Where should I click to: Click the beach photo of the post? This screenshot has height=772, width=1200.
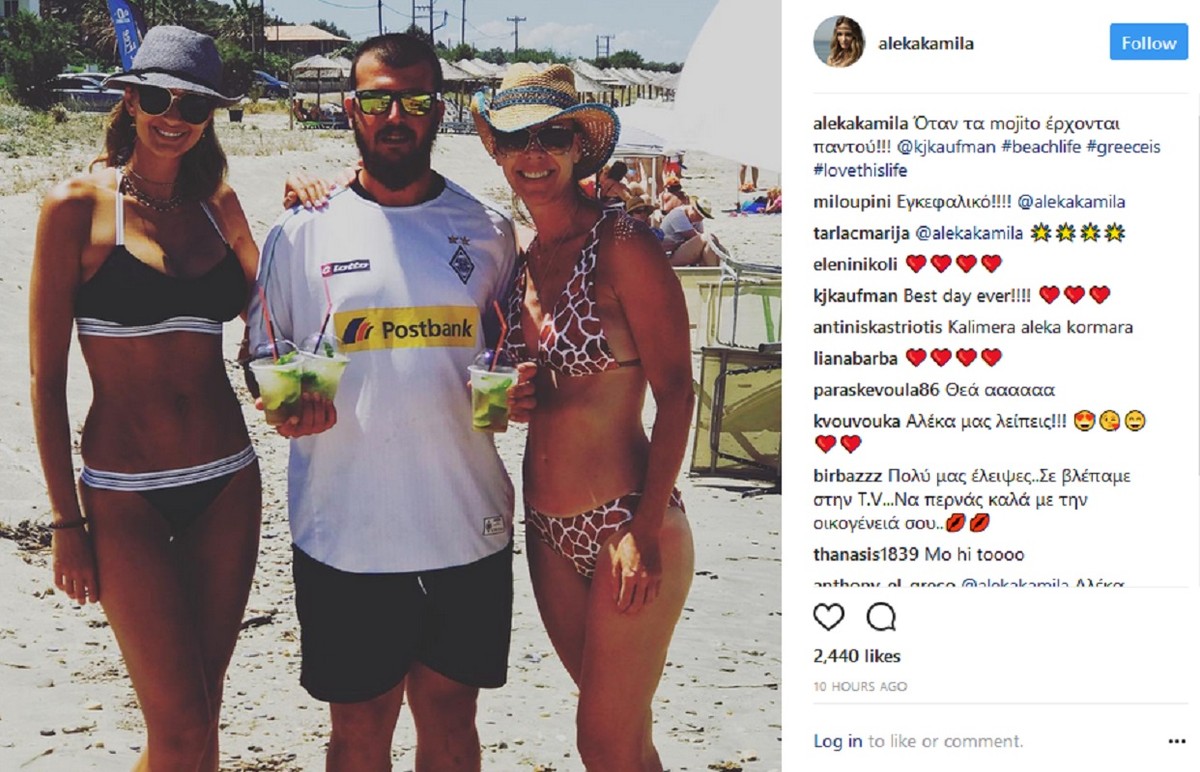click(x=391, y=386)
